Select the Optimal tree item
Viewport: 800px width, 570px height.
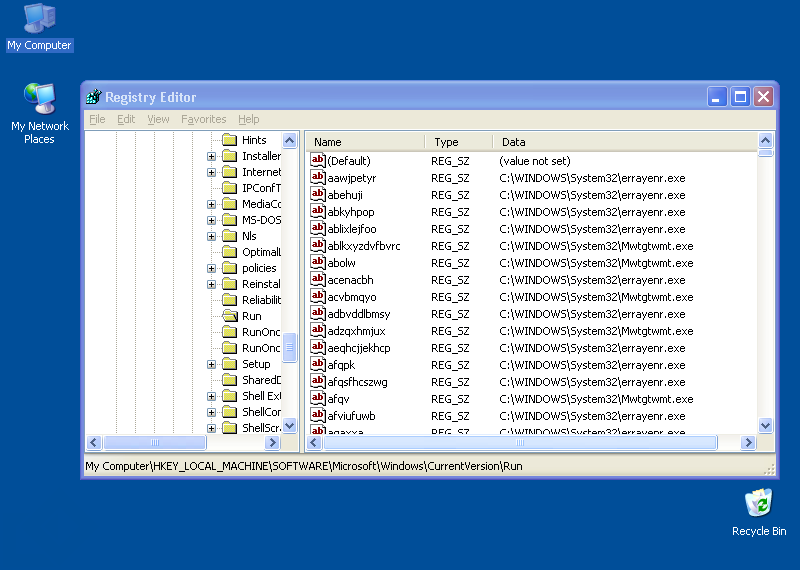[261, 252]
